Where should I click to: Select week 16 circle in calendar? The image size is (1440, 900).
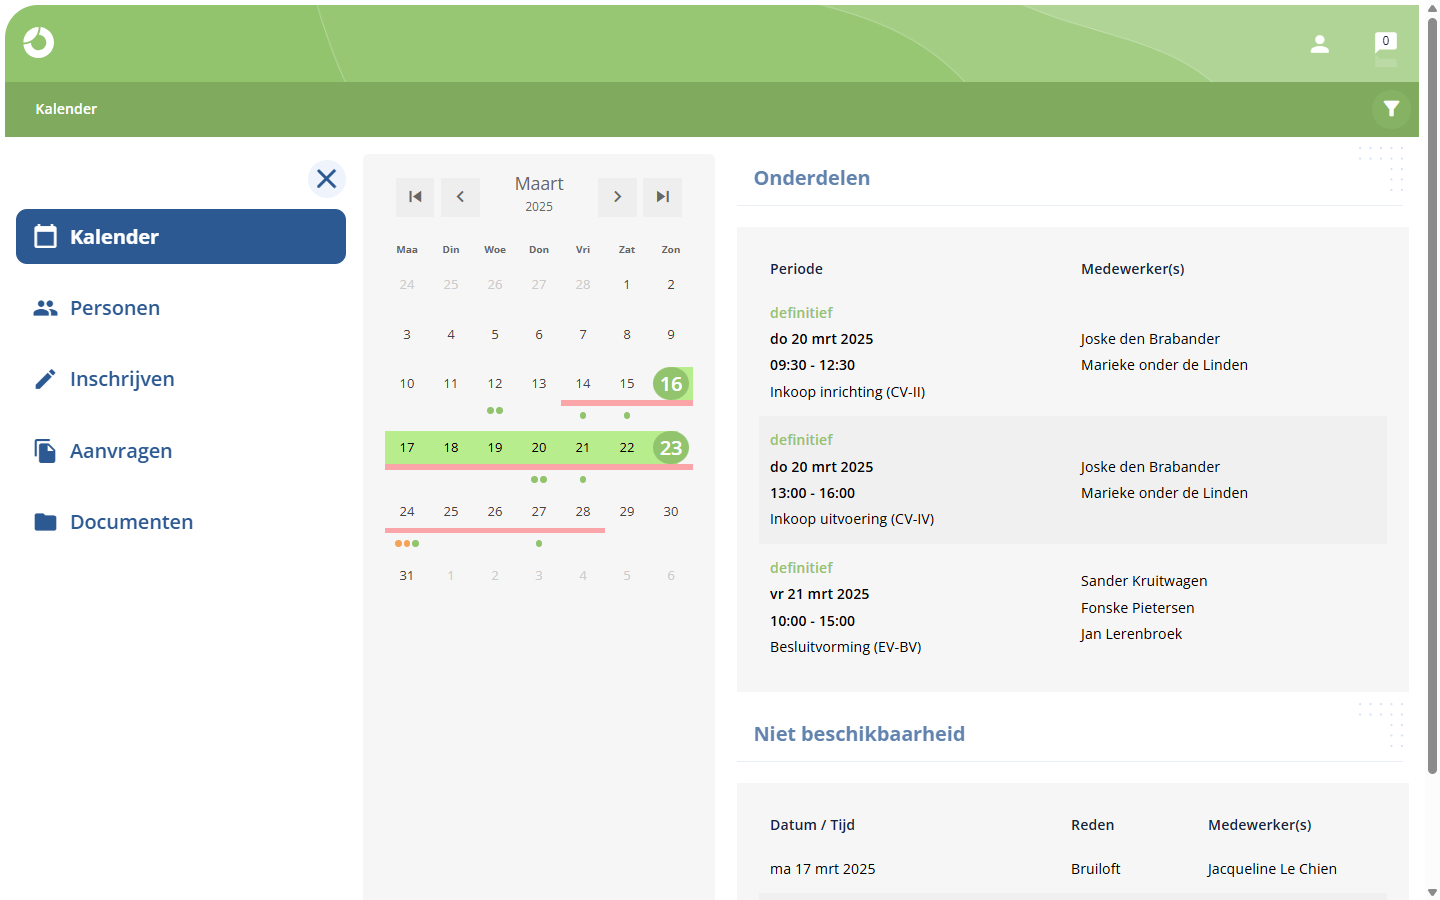pyautogui.click(x=671, y=384)
